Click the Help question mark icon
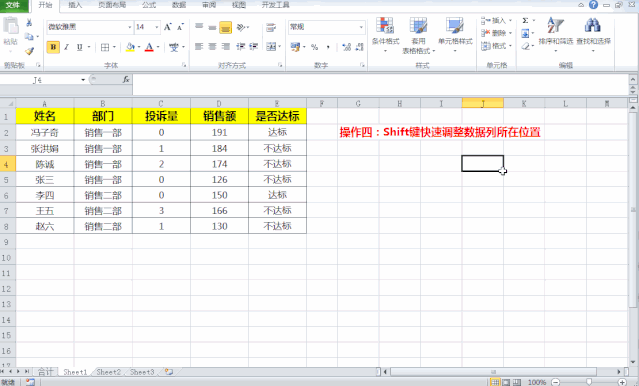This screenshot has width=639, height=386. (593, 5)
